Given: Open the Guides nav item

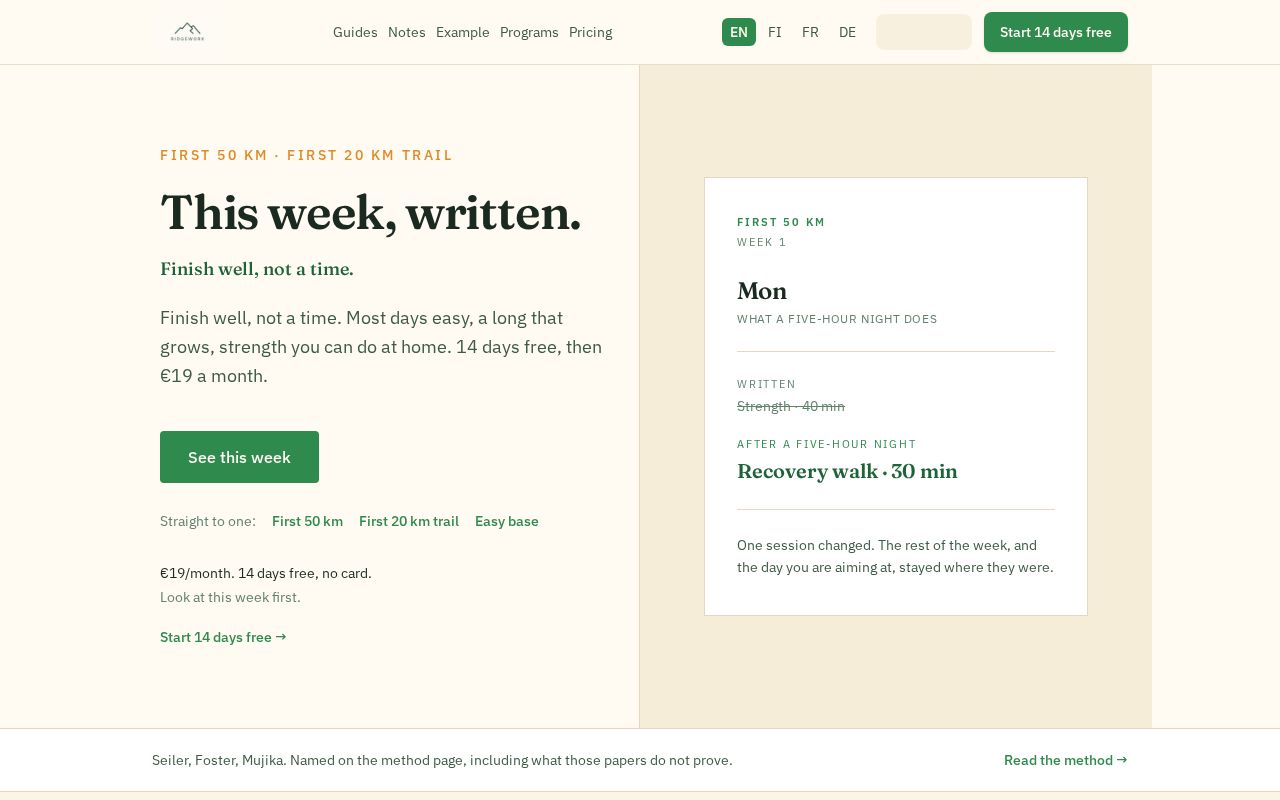Looking at the screenshot, I should (355, 32).
